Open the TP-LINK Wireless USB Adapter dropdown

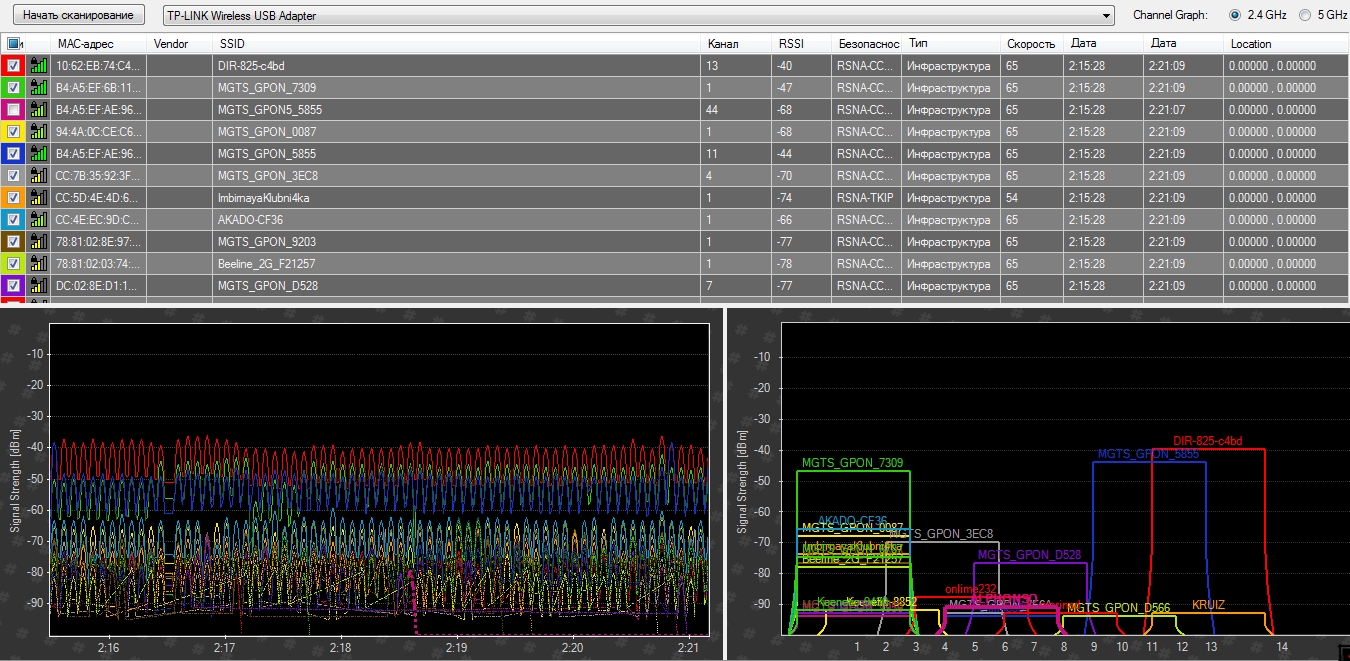click(1105, 16)
